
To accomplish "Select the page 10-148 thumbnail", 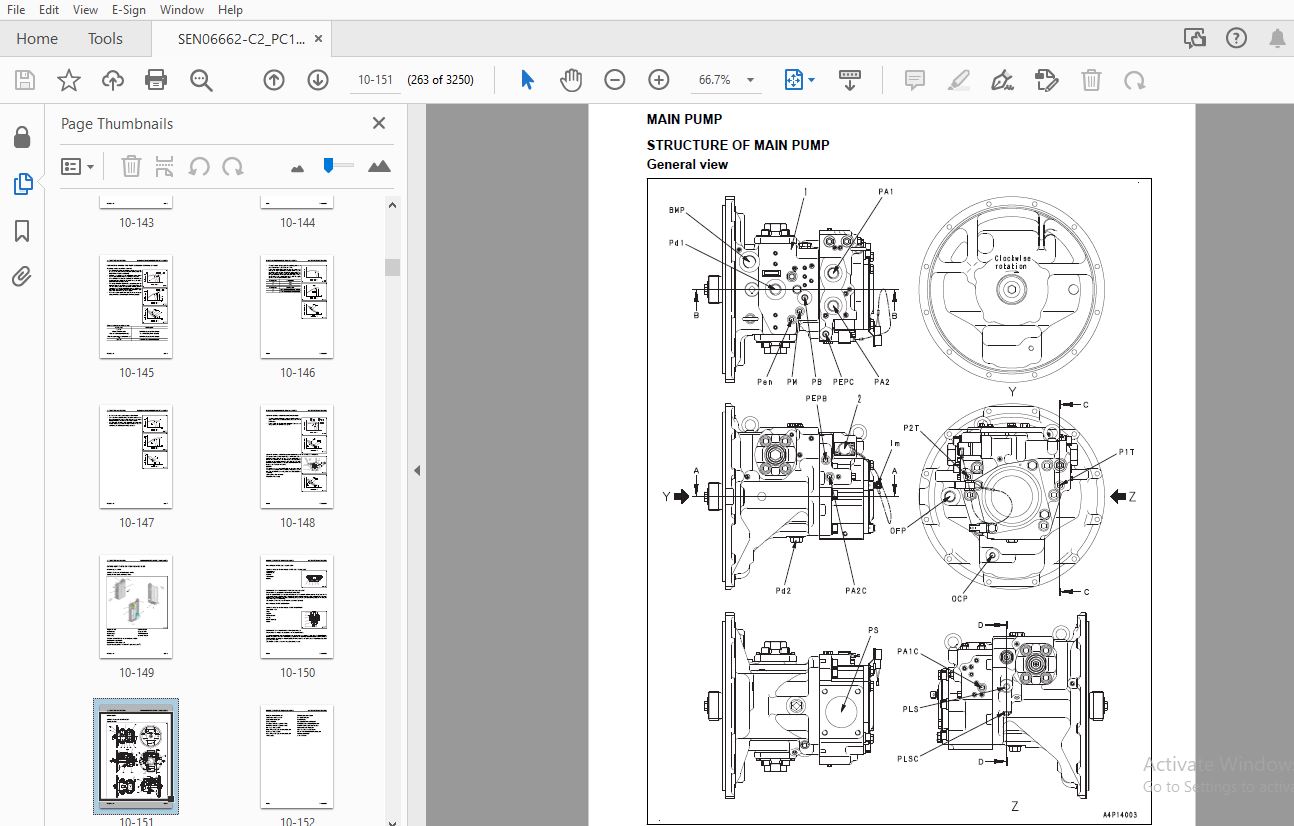I will click(297, 457).
